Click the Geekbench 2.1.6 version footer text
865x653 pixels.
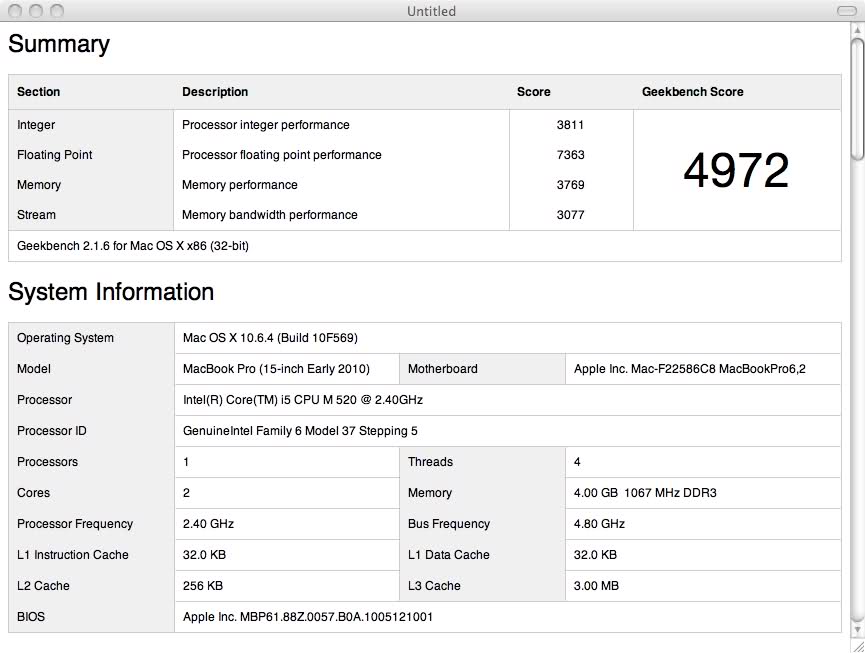pyautogui.click(x=133, y=246)
